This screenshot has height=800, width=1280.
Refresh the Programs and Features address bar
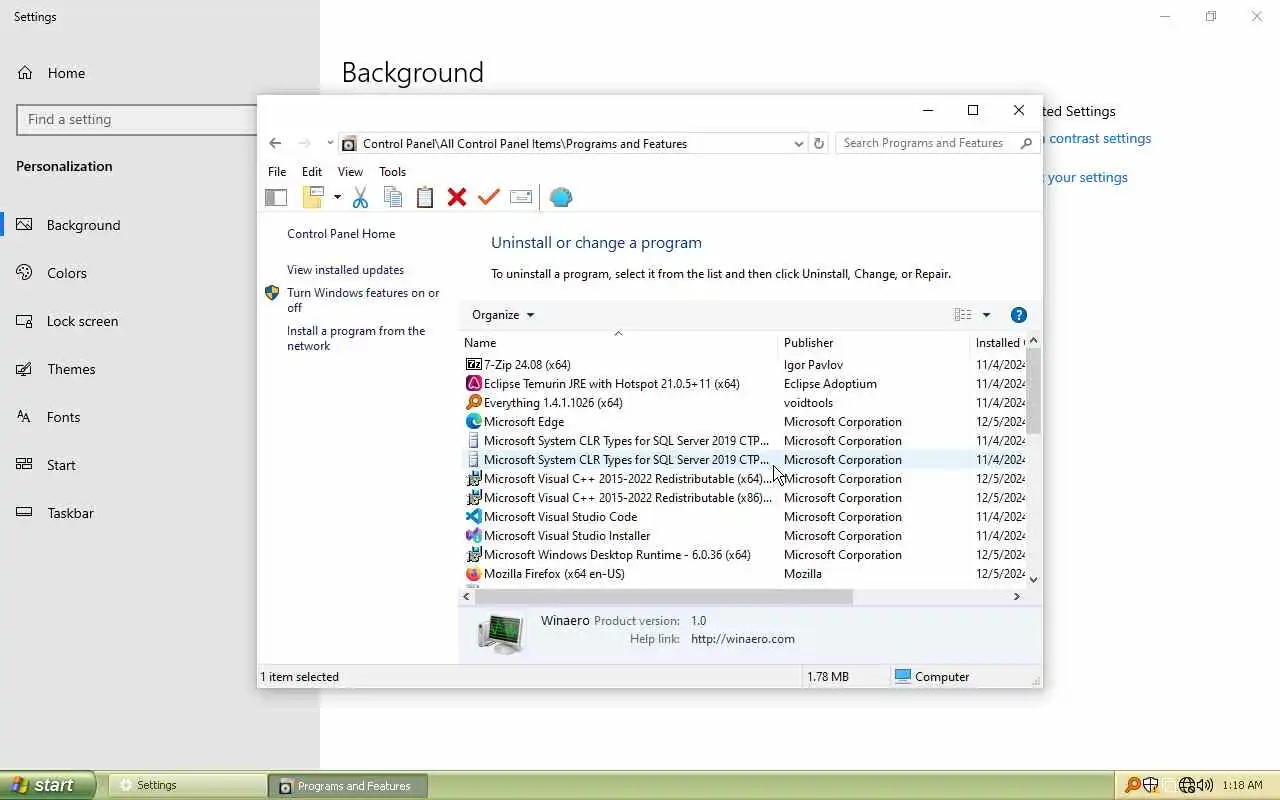coord(819,143)
